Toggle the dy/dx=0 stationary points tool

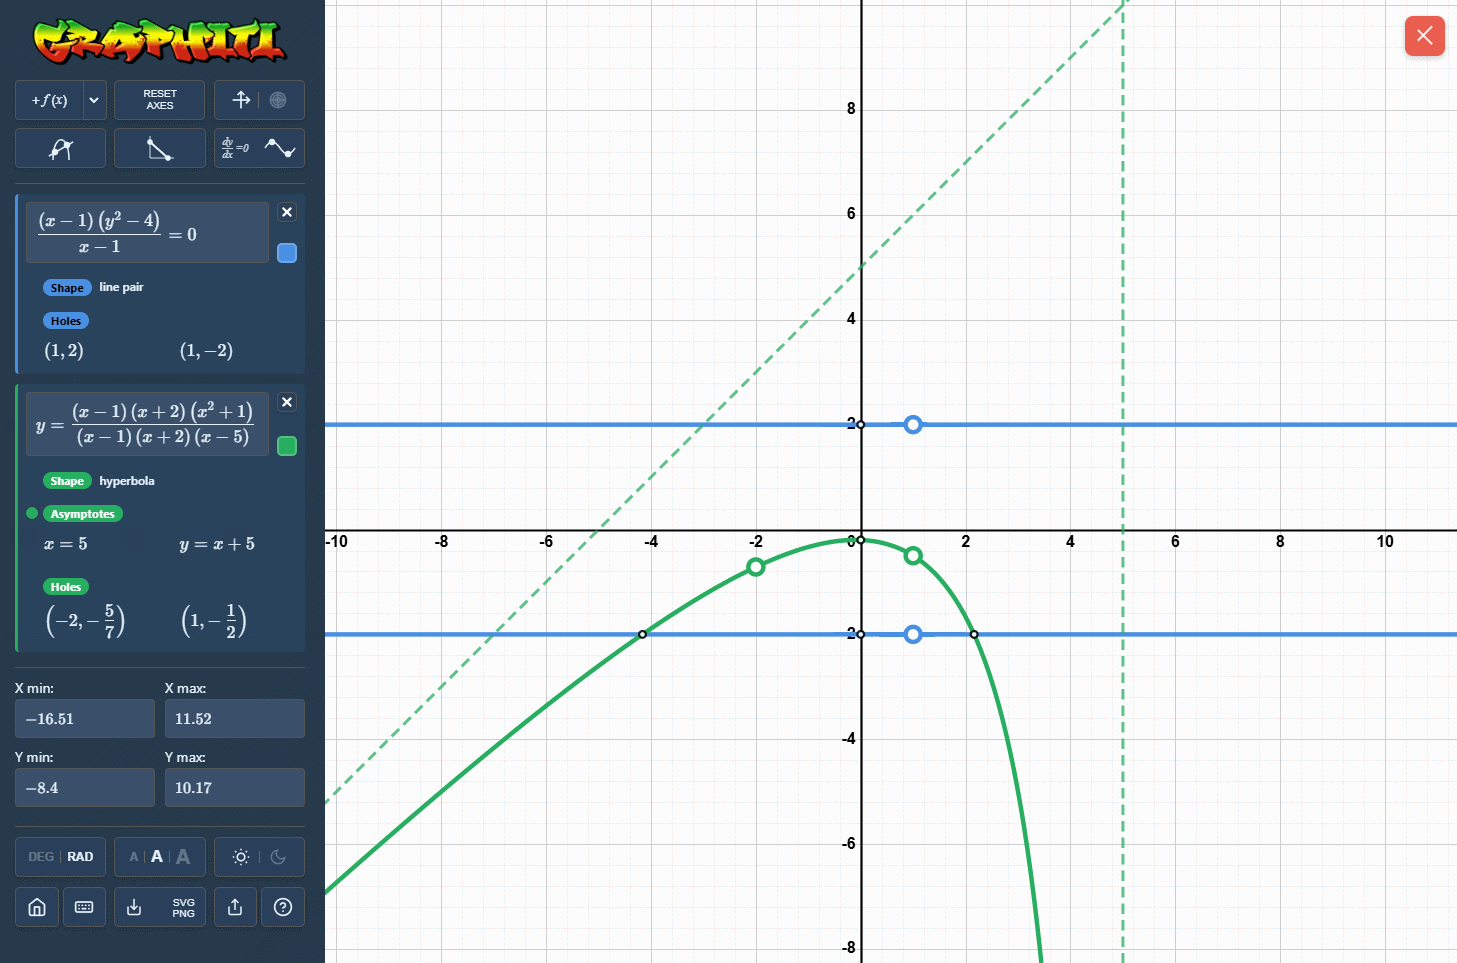[x=235, y=148]
